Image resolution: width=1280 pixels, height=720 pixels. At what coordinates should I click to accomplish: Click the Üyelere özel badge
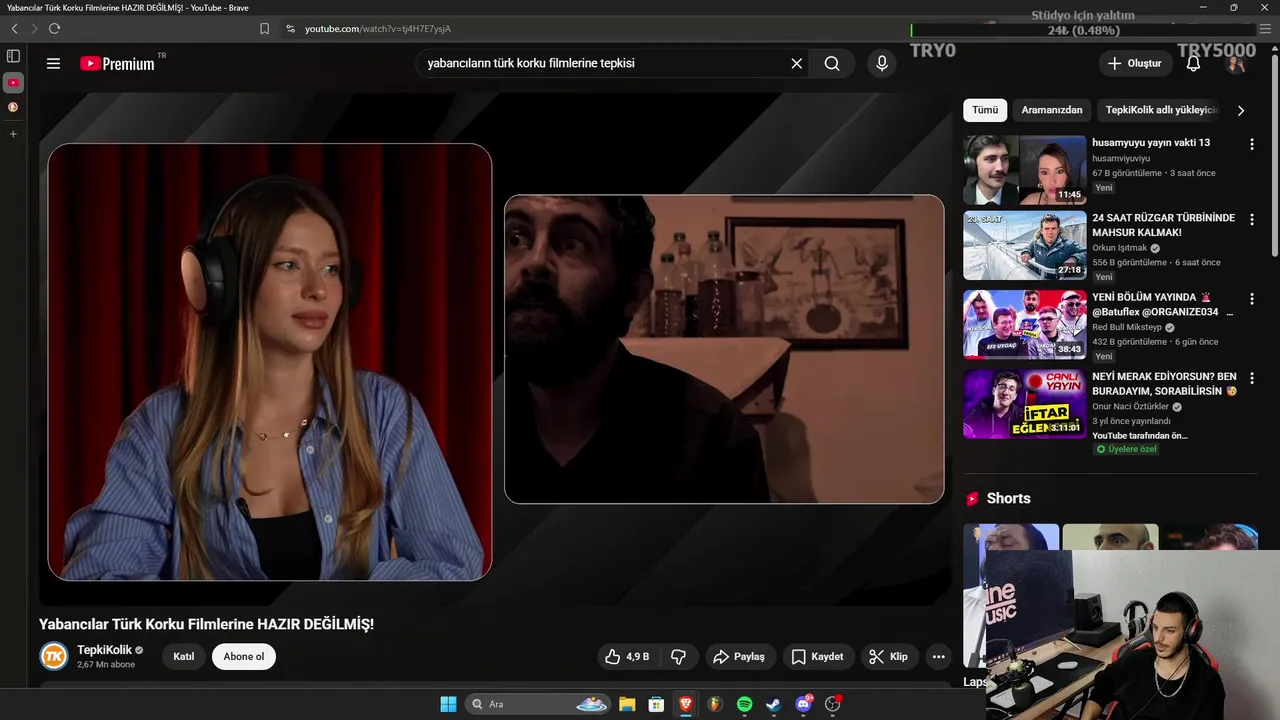[1126, 449]
